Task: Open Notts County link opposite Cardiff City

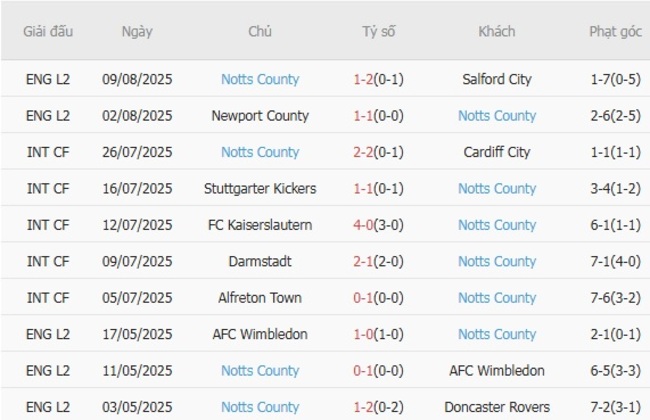Action: (260, 152)
